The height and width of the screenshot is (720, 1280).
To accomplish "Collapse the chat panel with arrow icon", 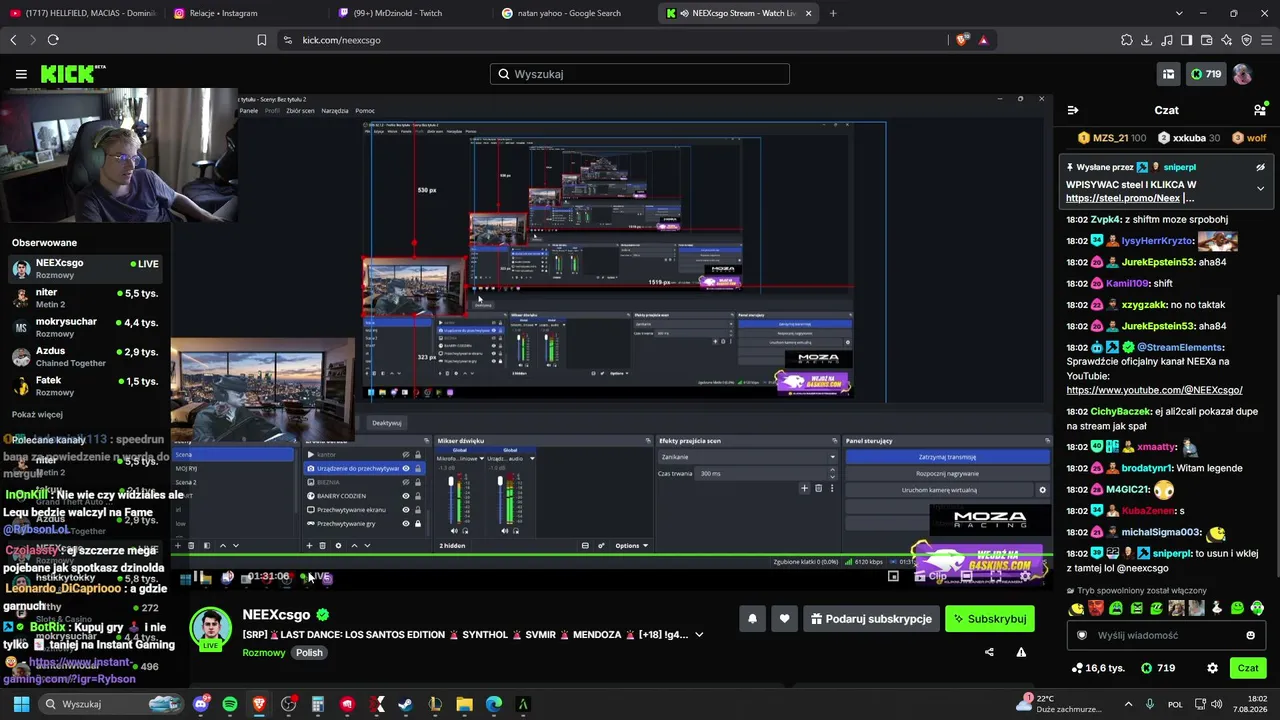I will coord(1073,110).
